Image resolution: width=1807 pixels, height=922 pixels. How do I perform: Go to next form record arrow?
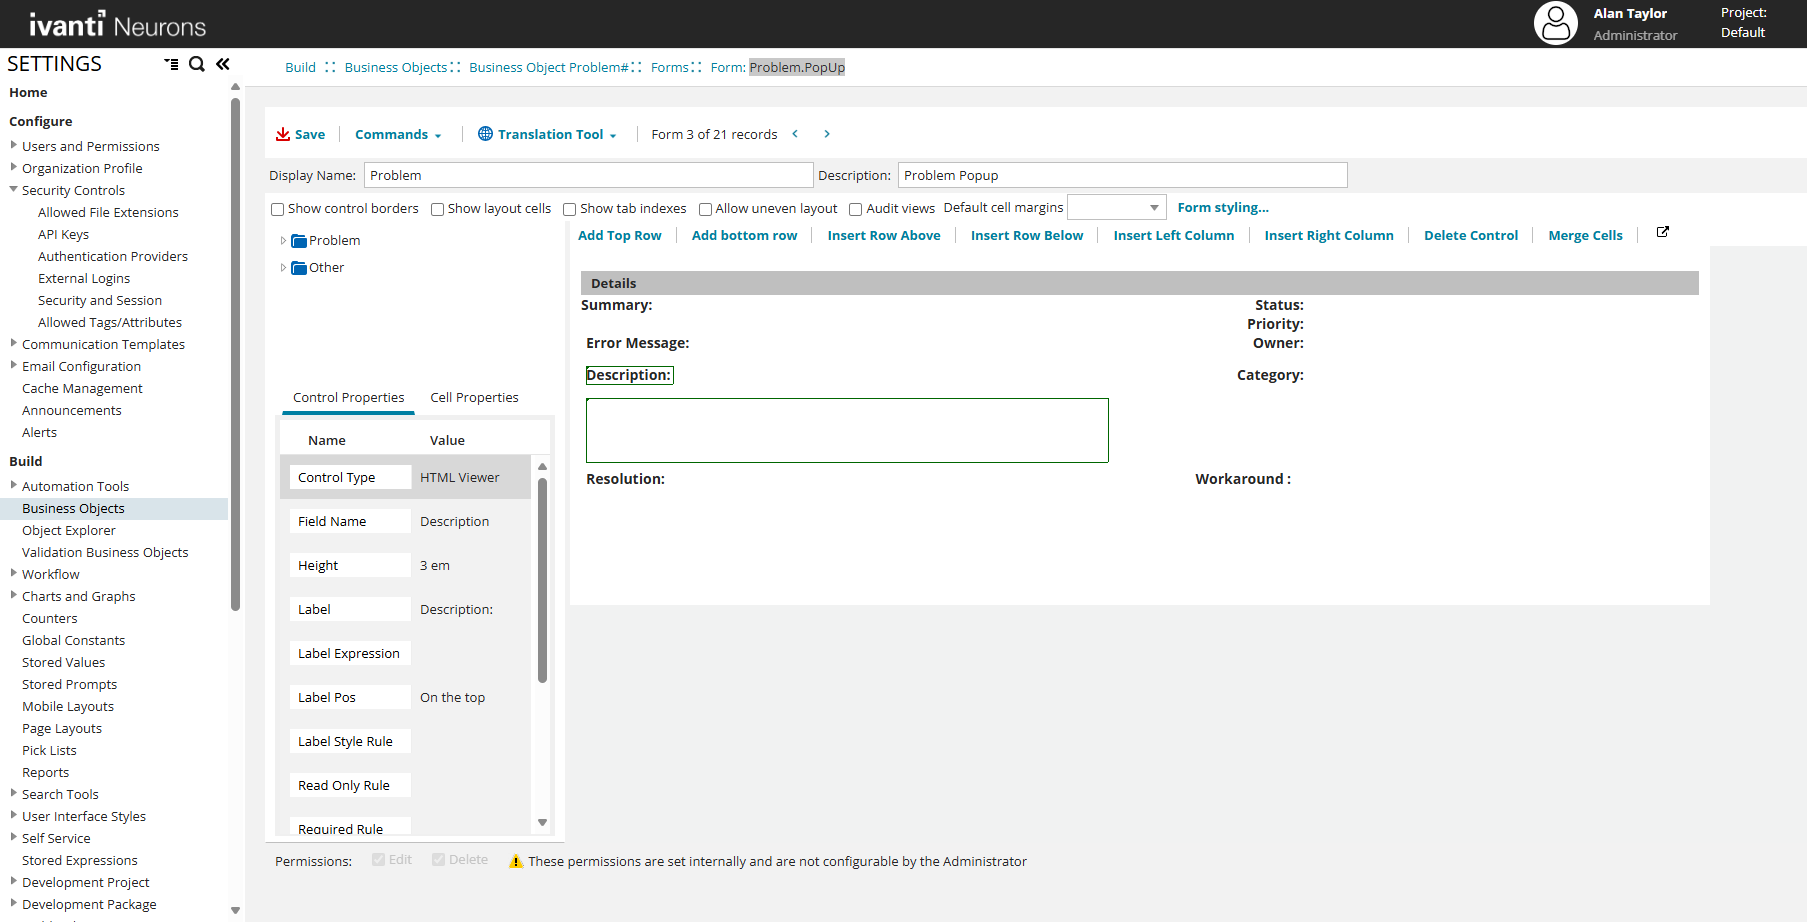point(827,134)
